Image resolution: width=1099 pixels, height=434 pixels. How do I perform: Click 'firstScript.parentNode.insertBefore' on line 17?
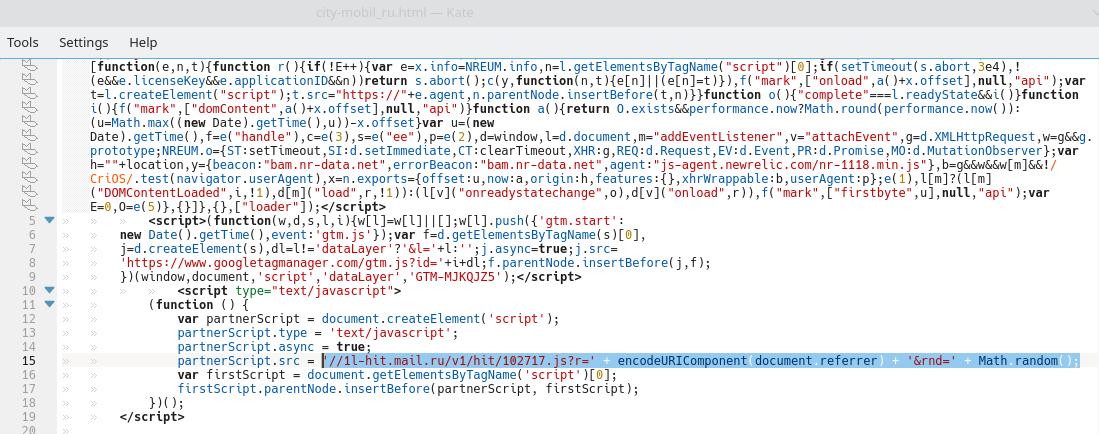coord(303,388)
